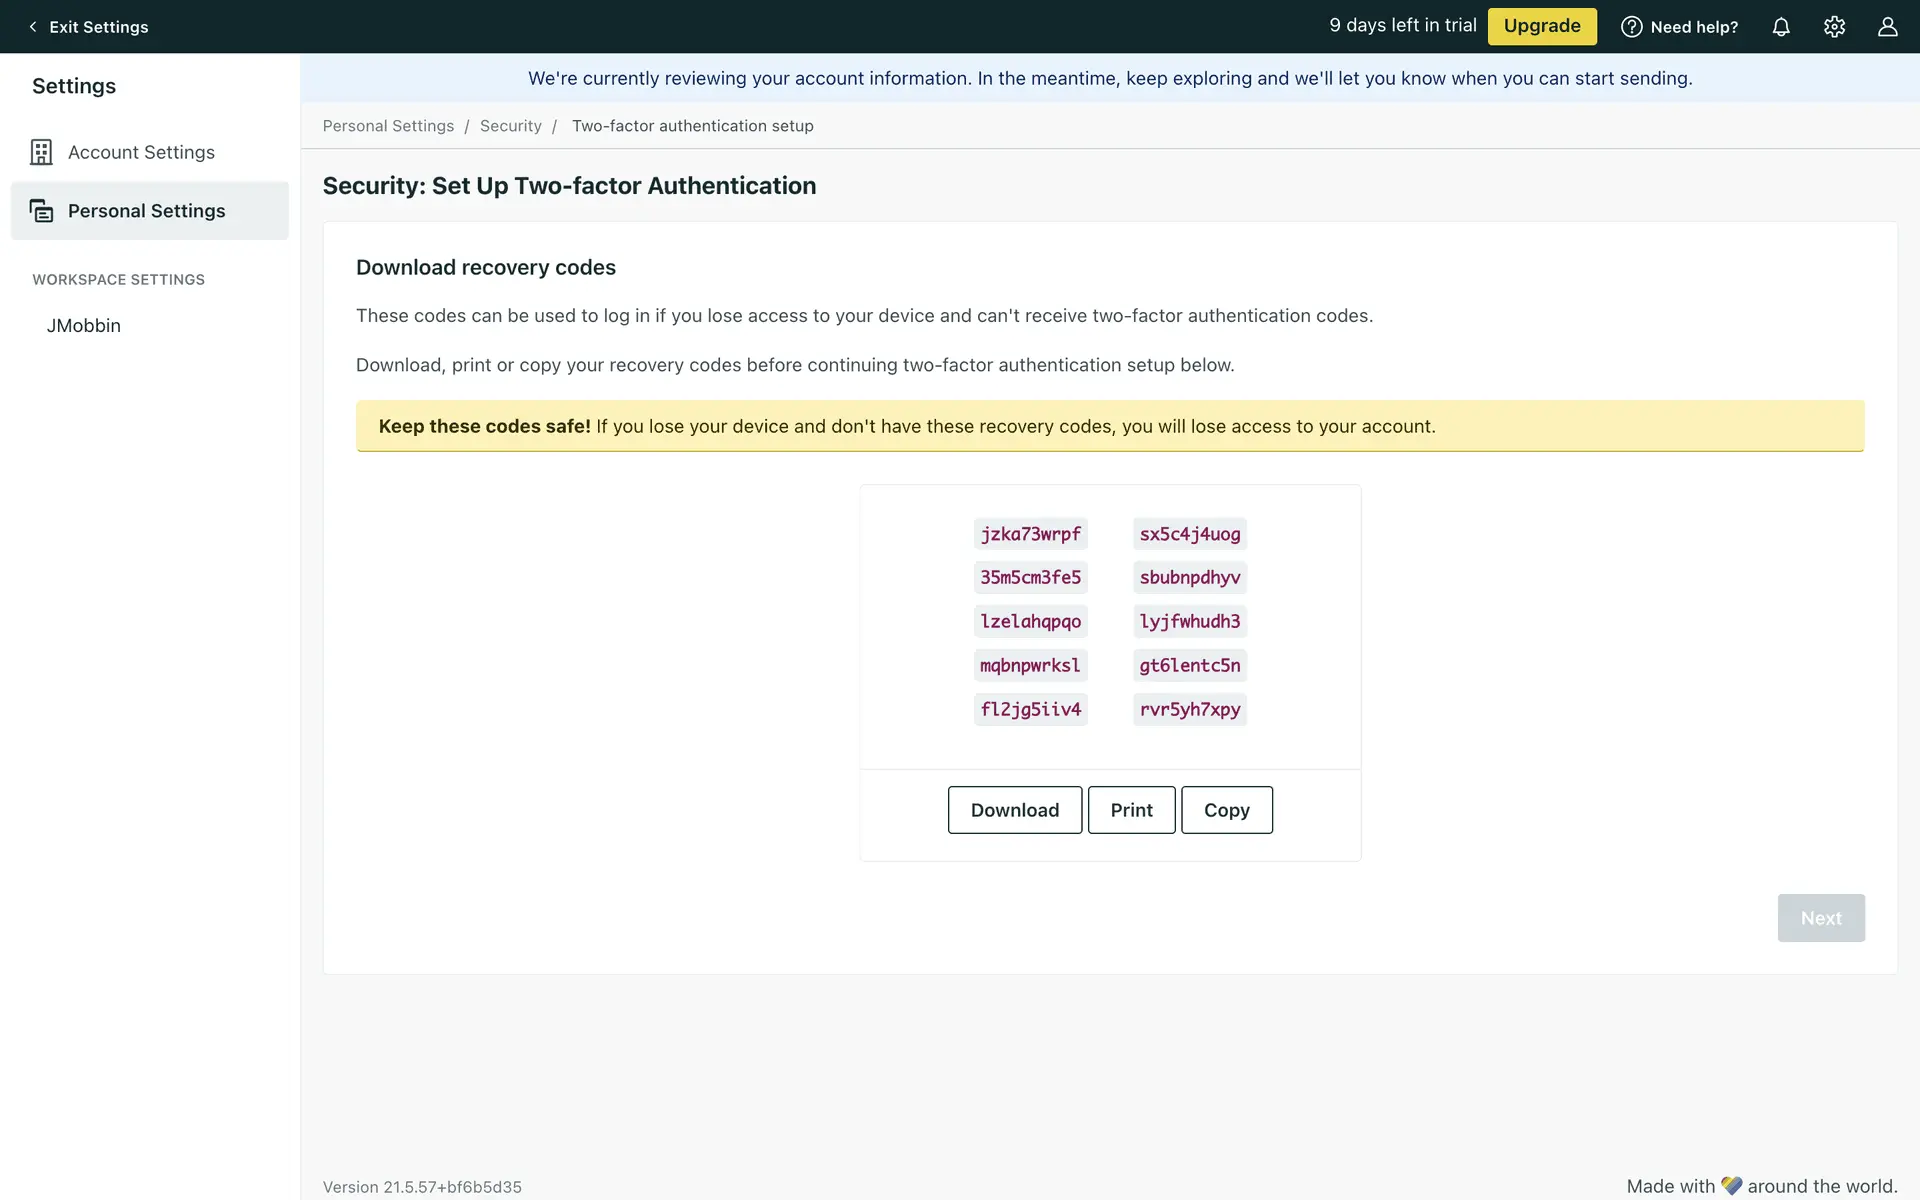Open the user profile icon
Image resolution: width=1920 pixels, height=1200 pixels.
pyautogui.click(x=1887, y=27)
